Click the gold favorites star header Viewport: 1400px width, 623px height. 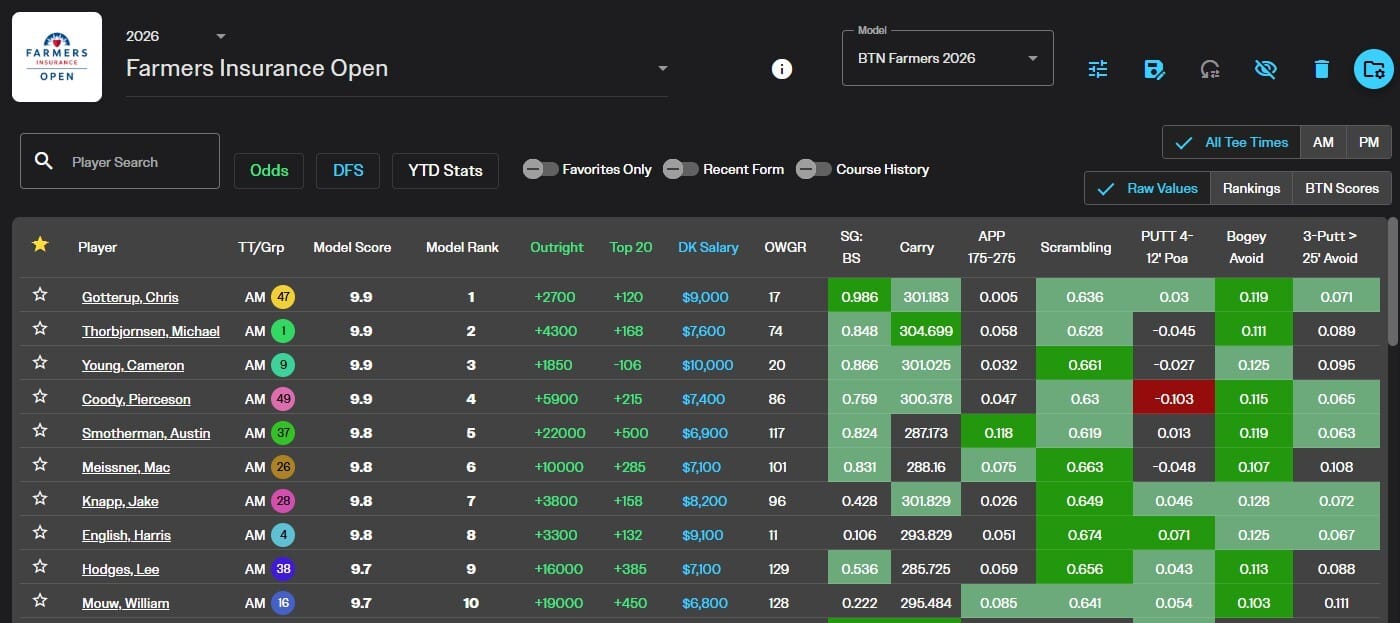point(40,244)
